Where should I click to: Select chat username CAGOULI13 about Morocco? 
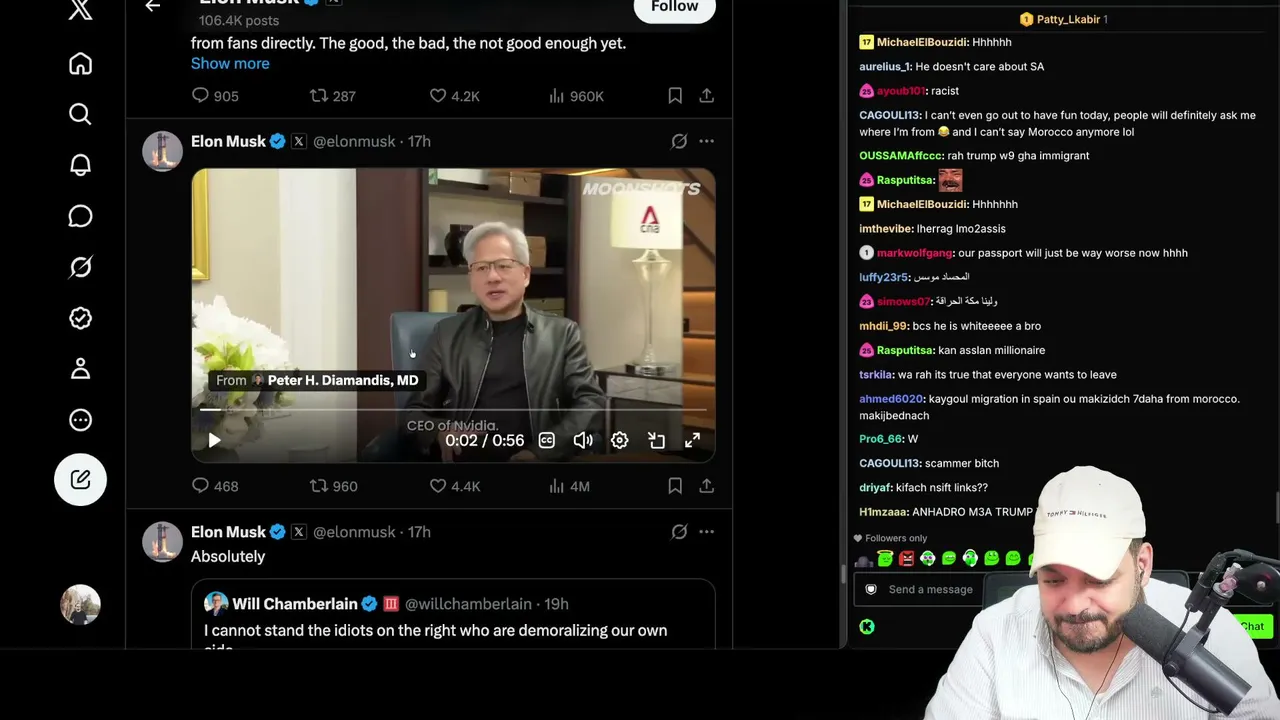coord(889,116)
